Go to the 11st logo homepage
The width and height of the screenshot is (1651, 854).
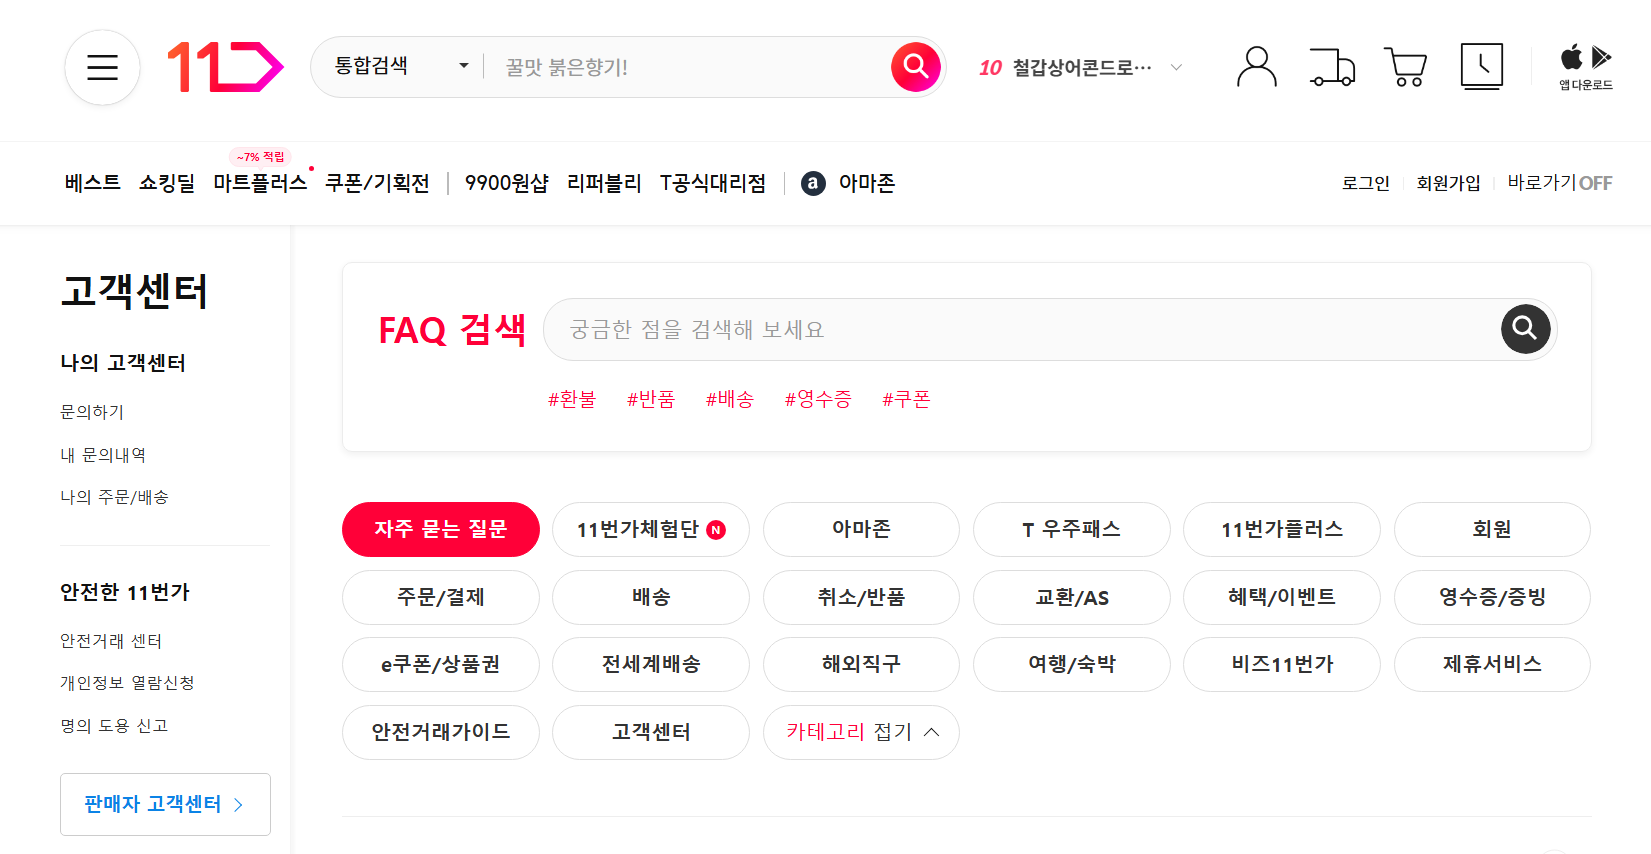[x=225, y=67]
